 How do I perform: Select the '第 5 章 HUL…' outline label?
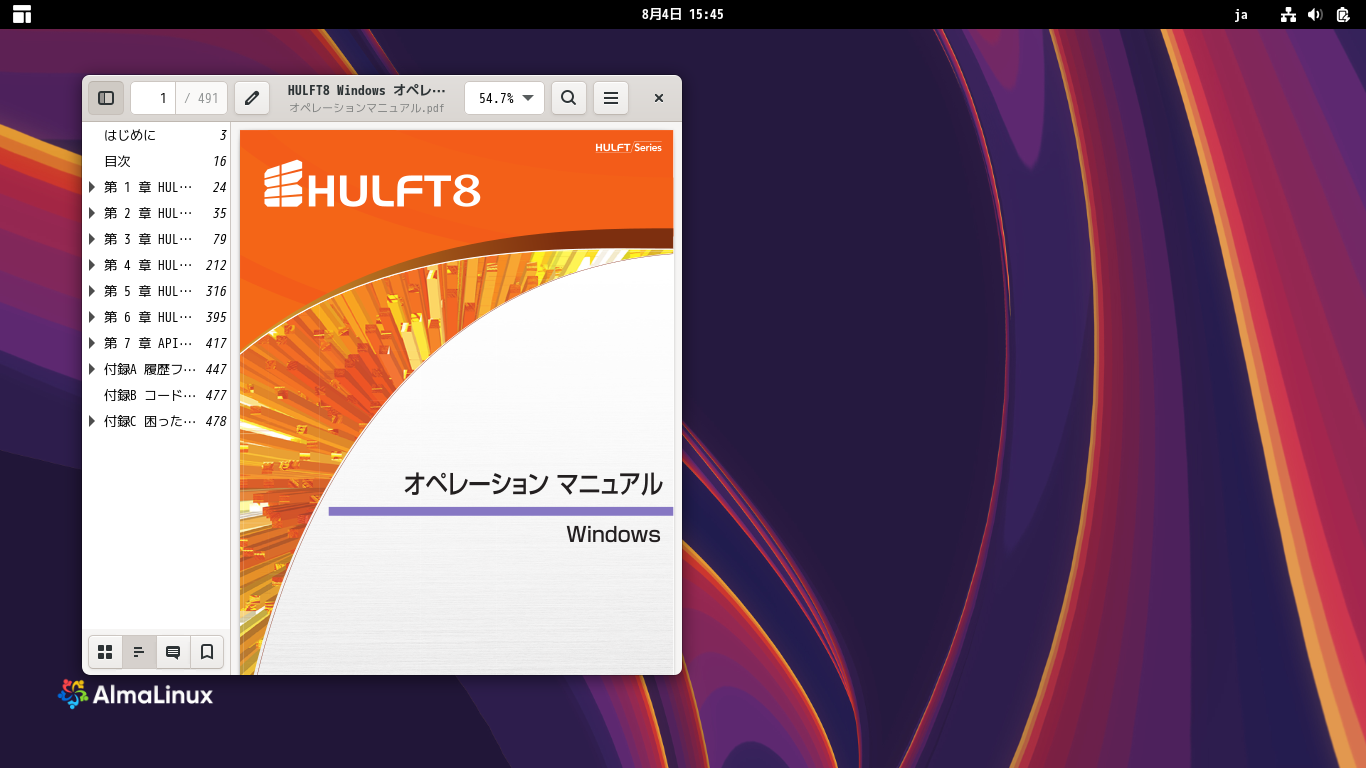pyautogui.click(x=148, y=291)
